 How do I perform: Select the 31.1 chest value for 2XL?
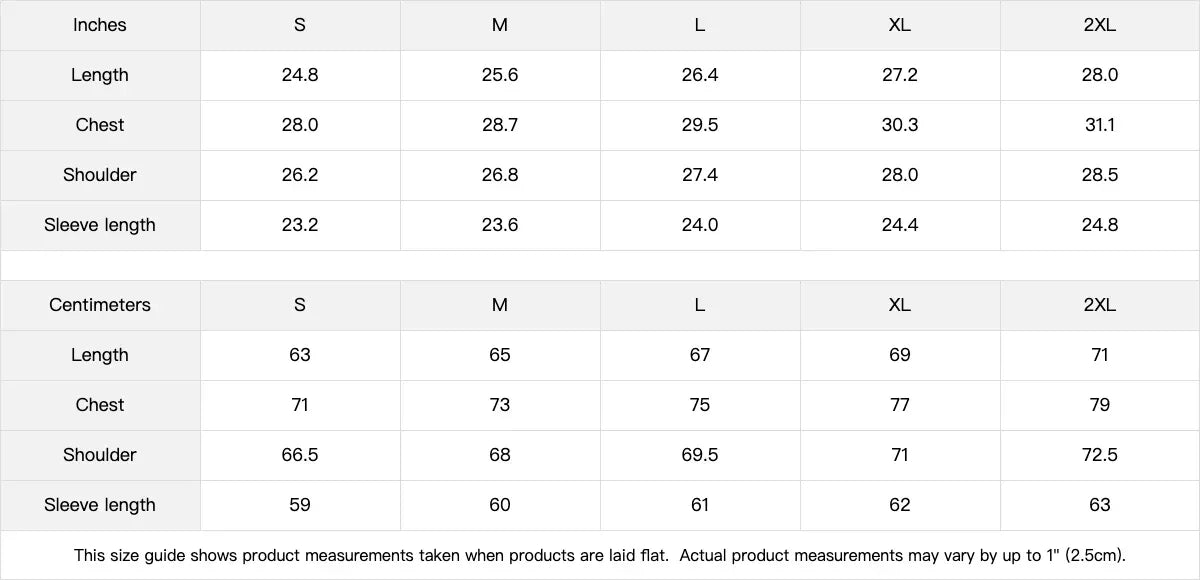coord(1099,125)
